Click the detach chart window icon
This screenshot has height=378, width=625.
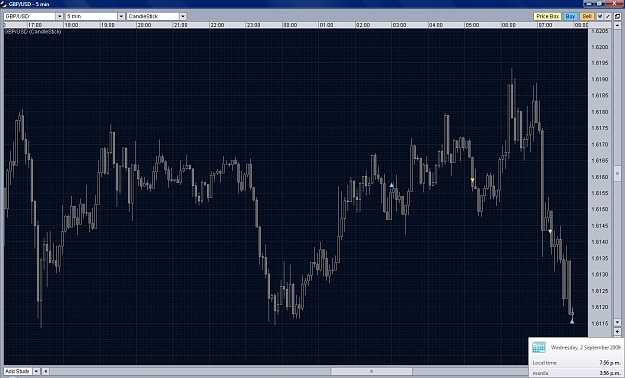click(617, 16)
